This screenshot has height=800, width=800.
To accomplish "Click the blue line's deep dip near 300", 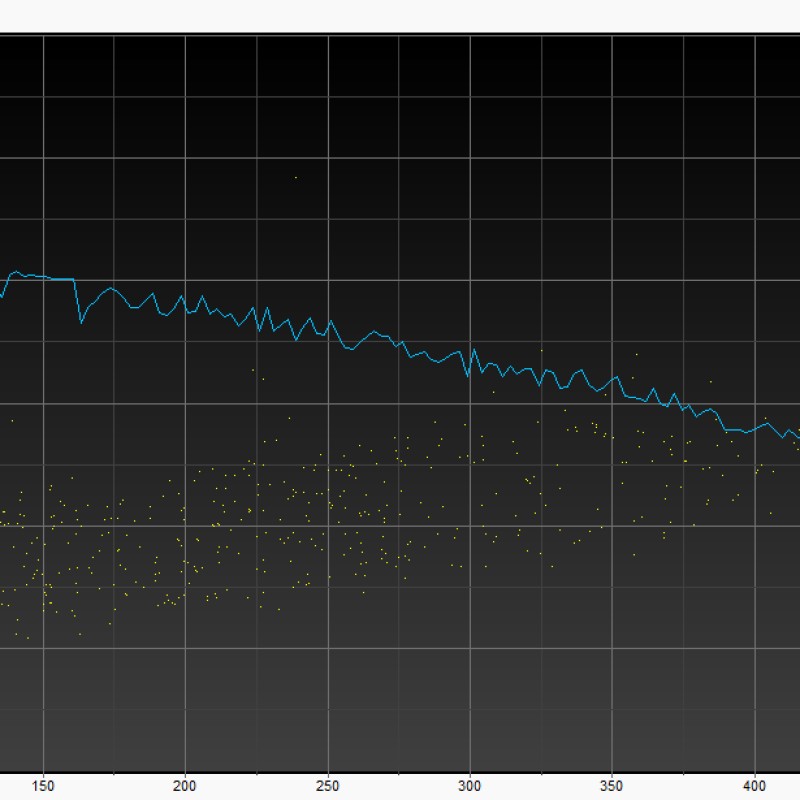I will 468,376.
